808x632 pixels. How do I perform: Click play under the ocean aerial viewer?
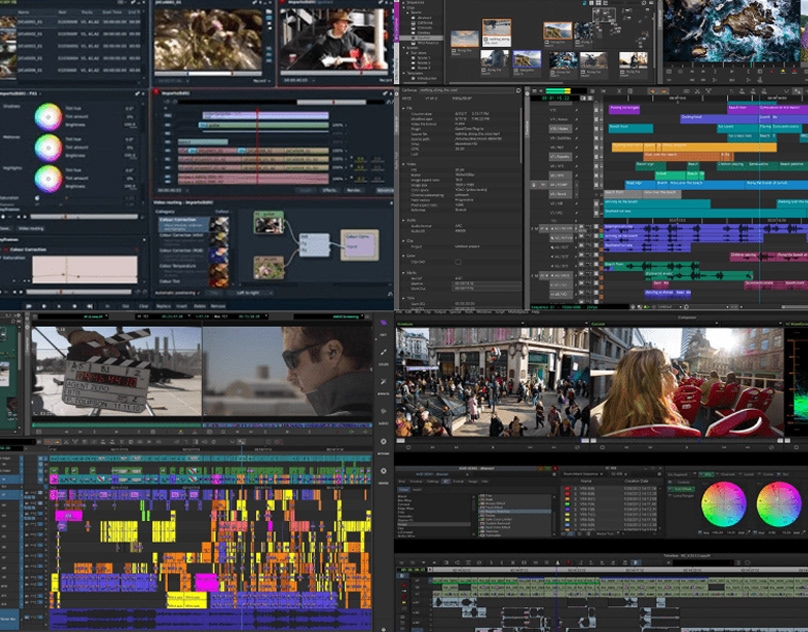point(732,72)
